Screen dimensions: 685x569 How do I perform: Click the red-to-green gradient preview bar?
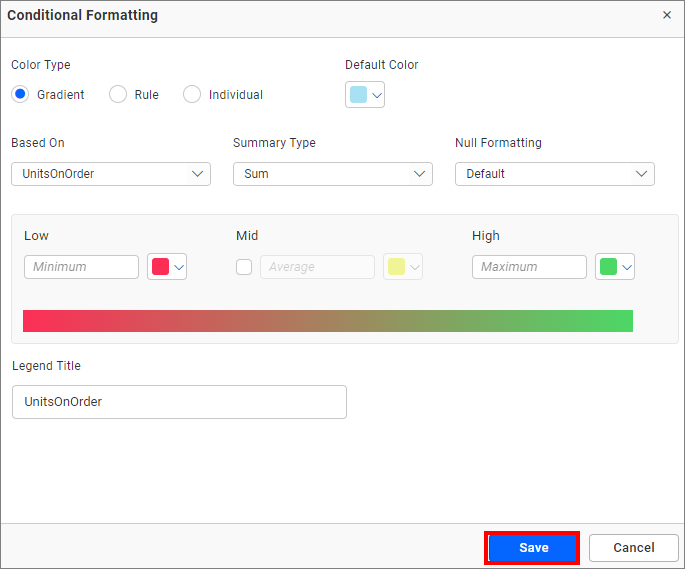coord(328,321)
